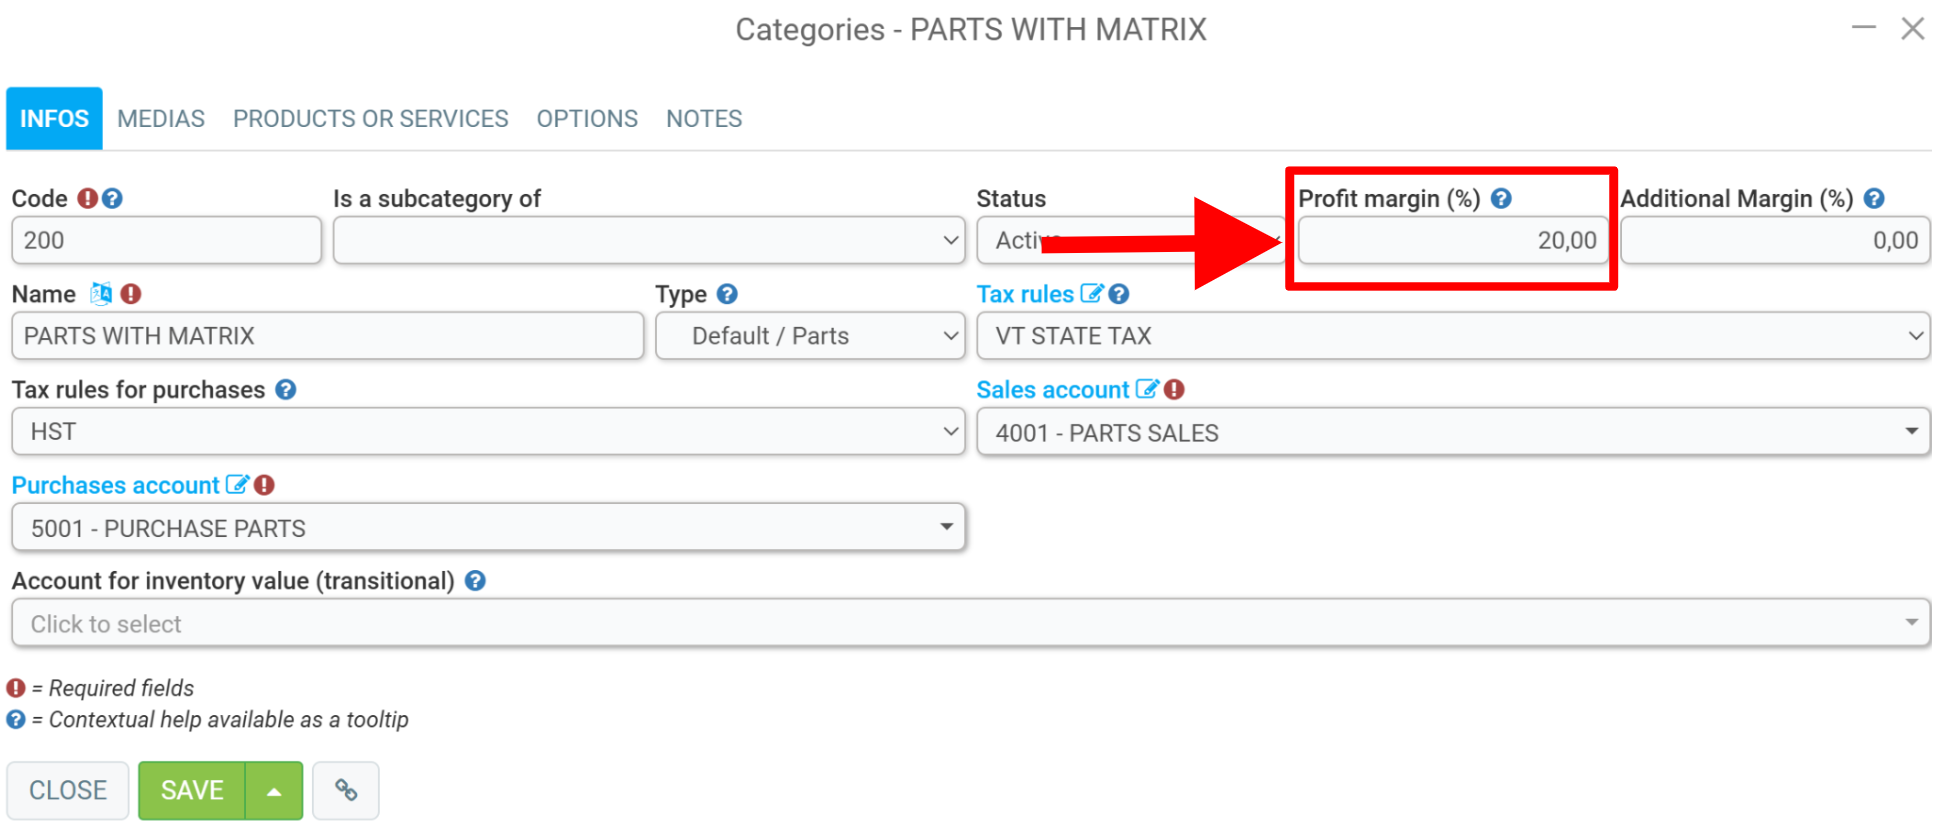
Task: Open the Type dropdown showing Default / Parts
Action: pos(810,336)
